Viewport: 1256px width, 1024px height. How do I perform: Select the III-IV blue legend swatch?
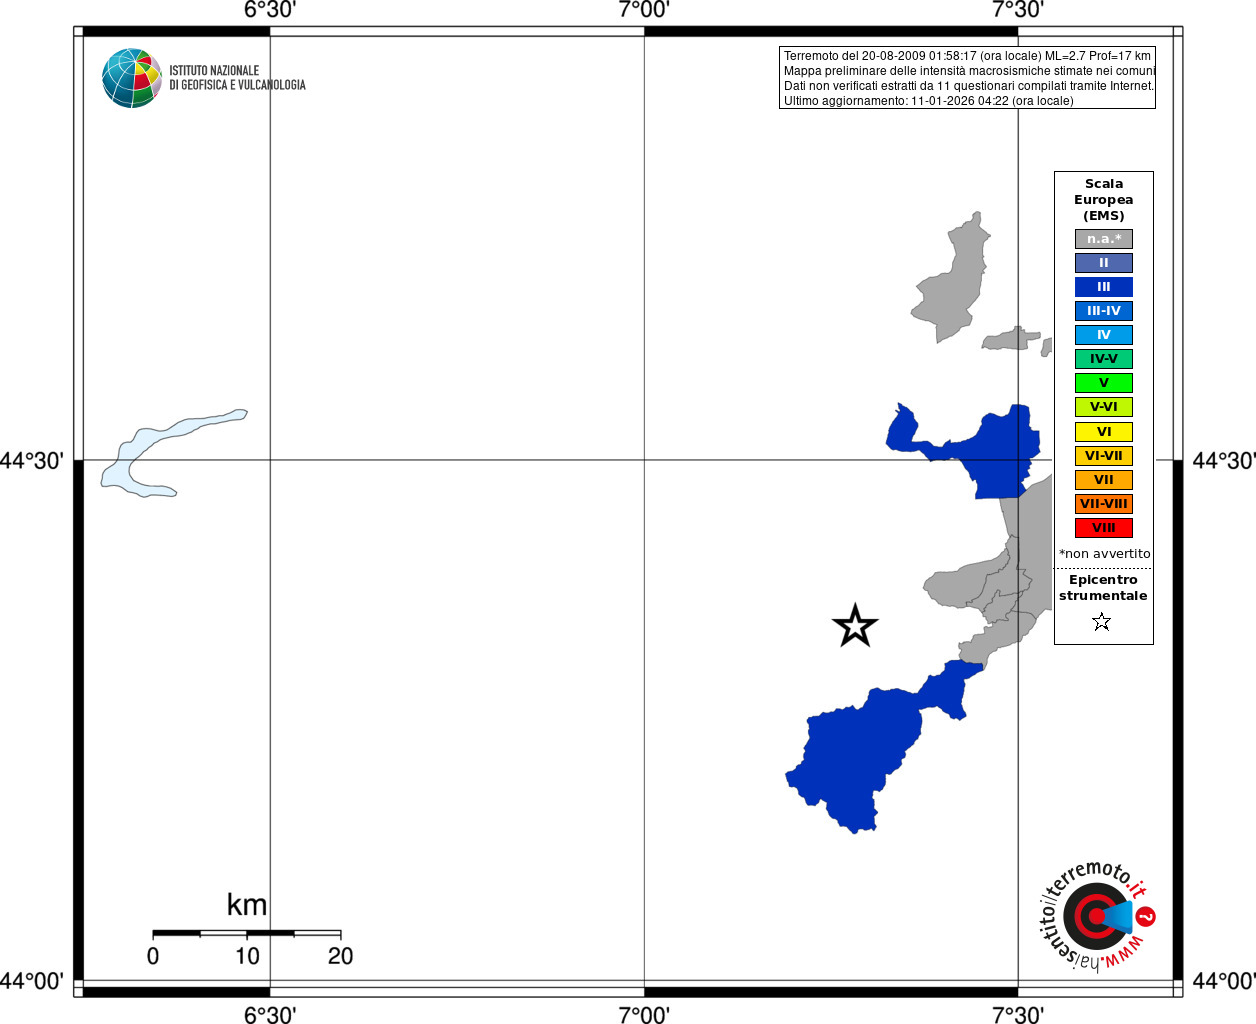coord(1104,311)
